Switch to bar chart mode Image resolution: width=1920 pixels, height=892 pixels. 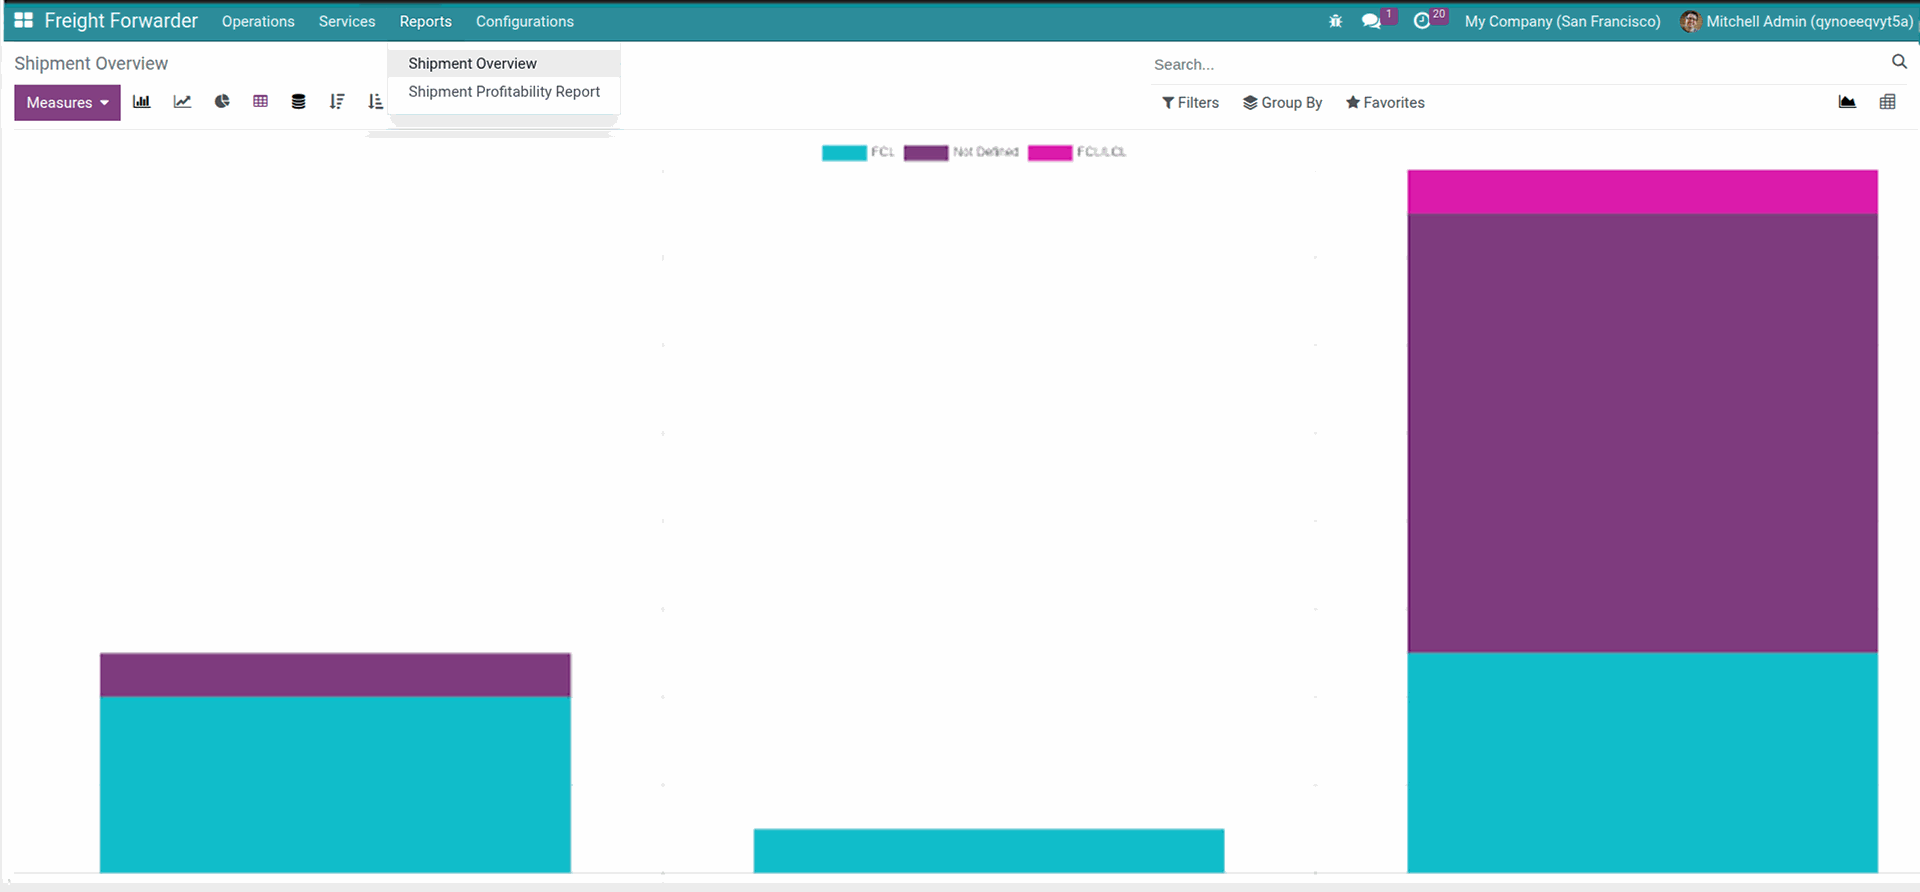(142, 102)
